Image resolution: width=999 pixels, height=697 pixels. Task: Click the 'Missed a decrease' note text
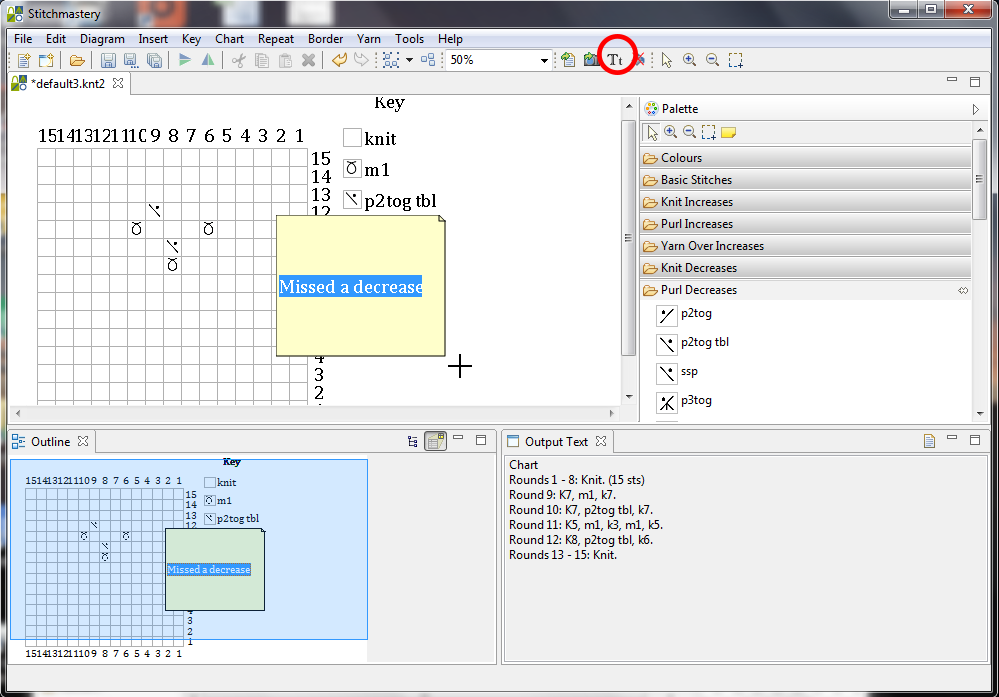(x=350, y=287)
